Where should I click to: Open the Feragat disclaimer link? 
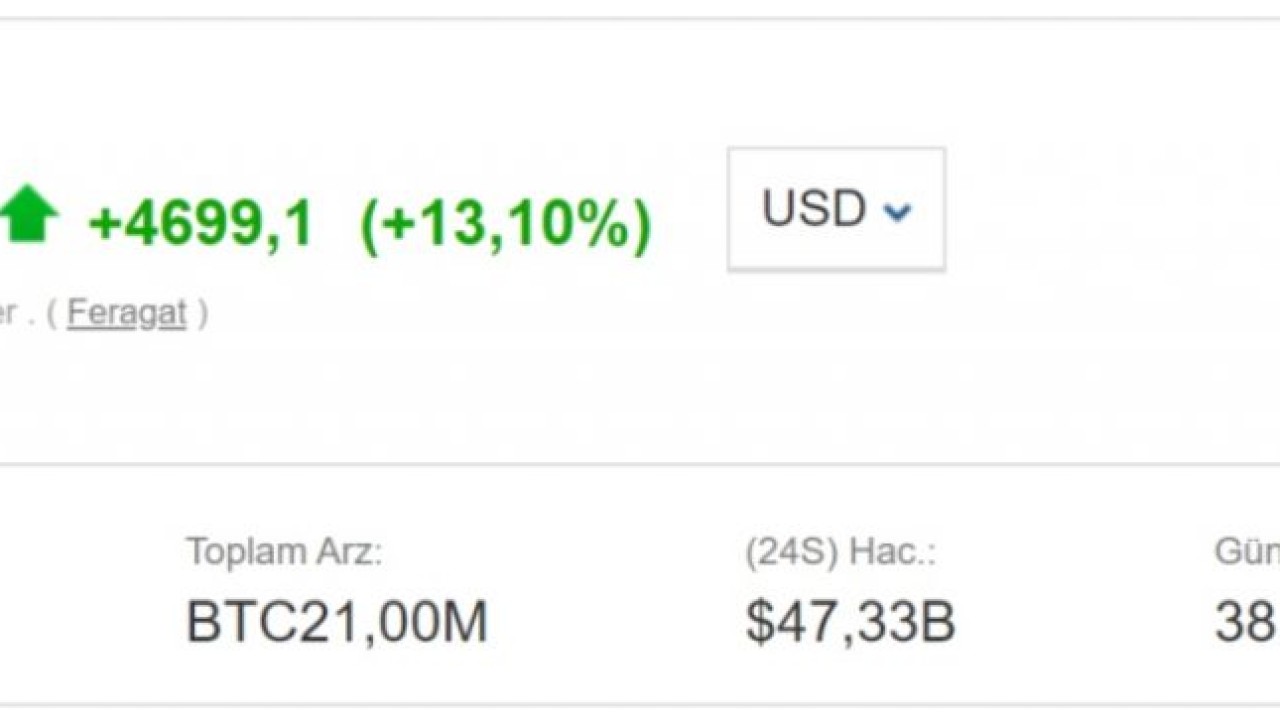[x=127, y=313]
